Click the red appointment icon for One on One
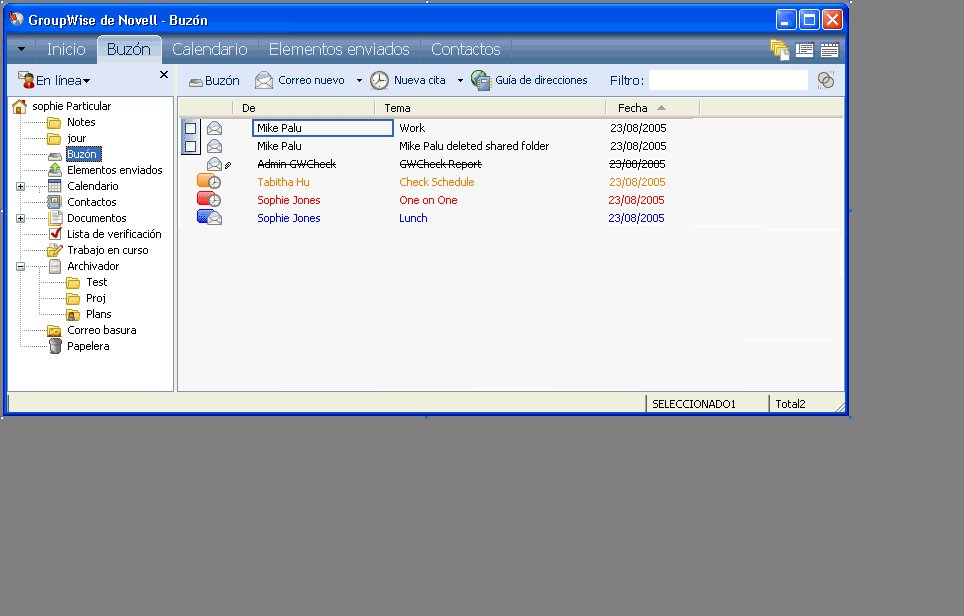This screenshot has width=964, height=616. (x=209, y=199)
